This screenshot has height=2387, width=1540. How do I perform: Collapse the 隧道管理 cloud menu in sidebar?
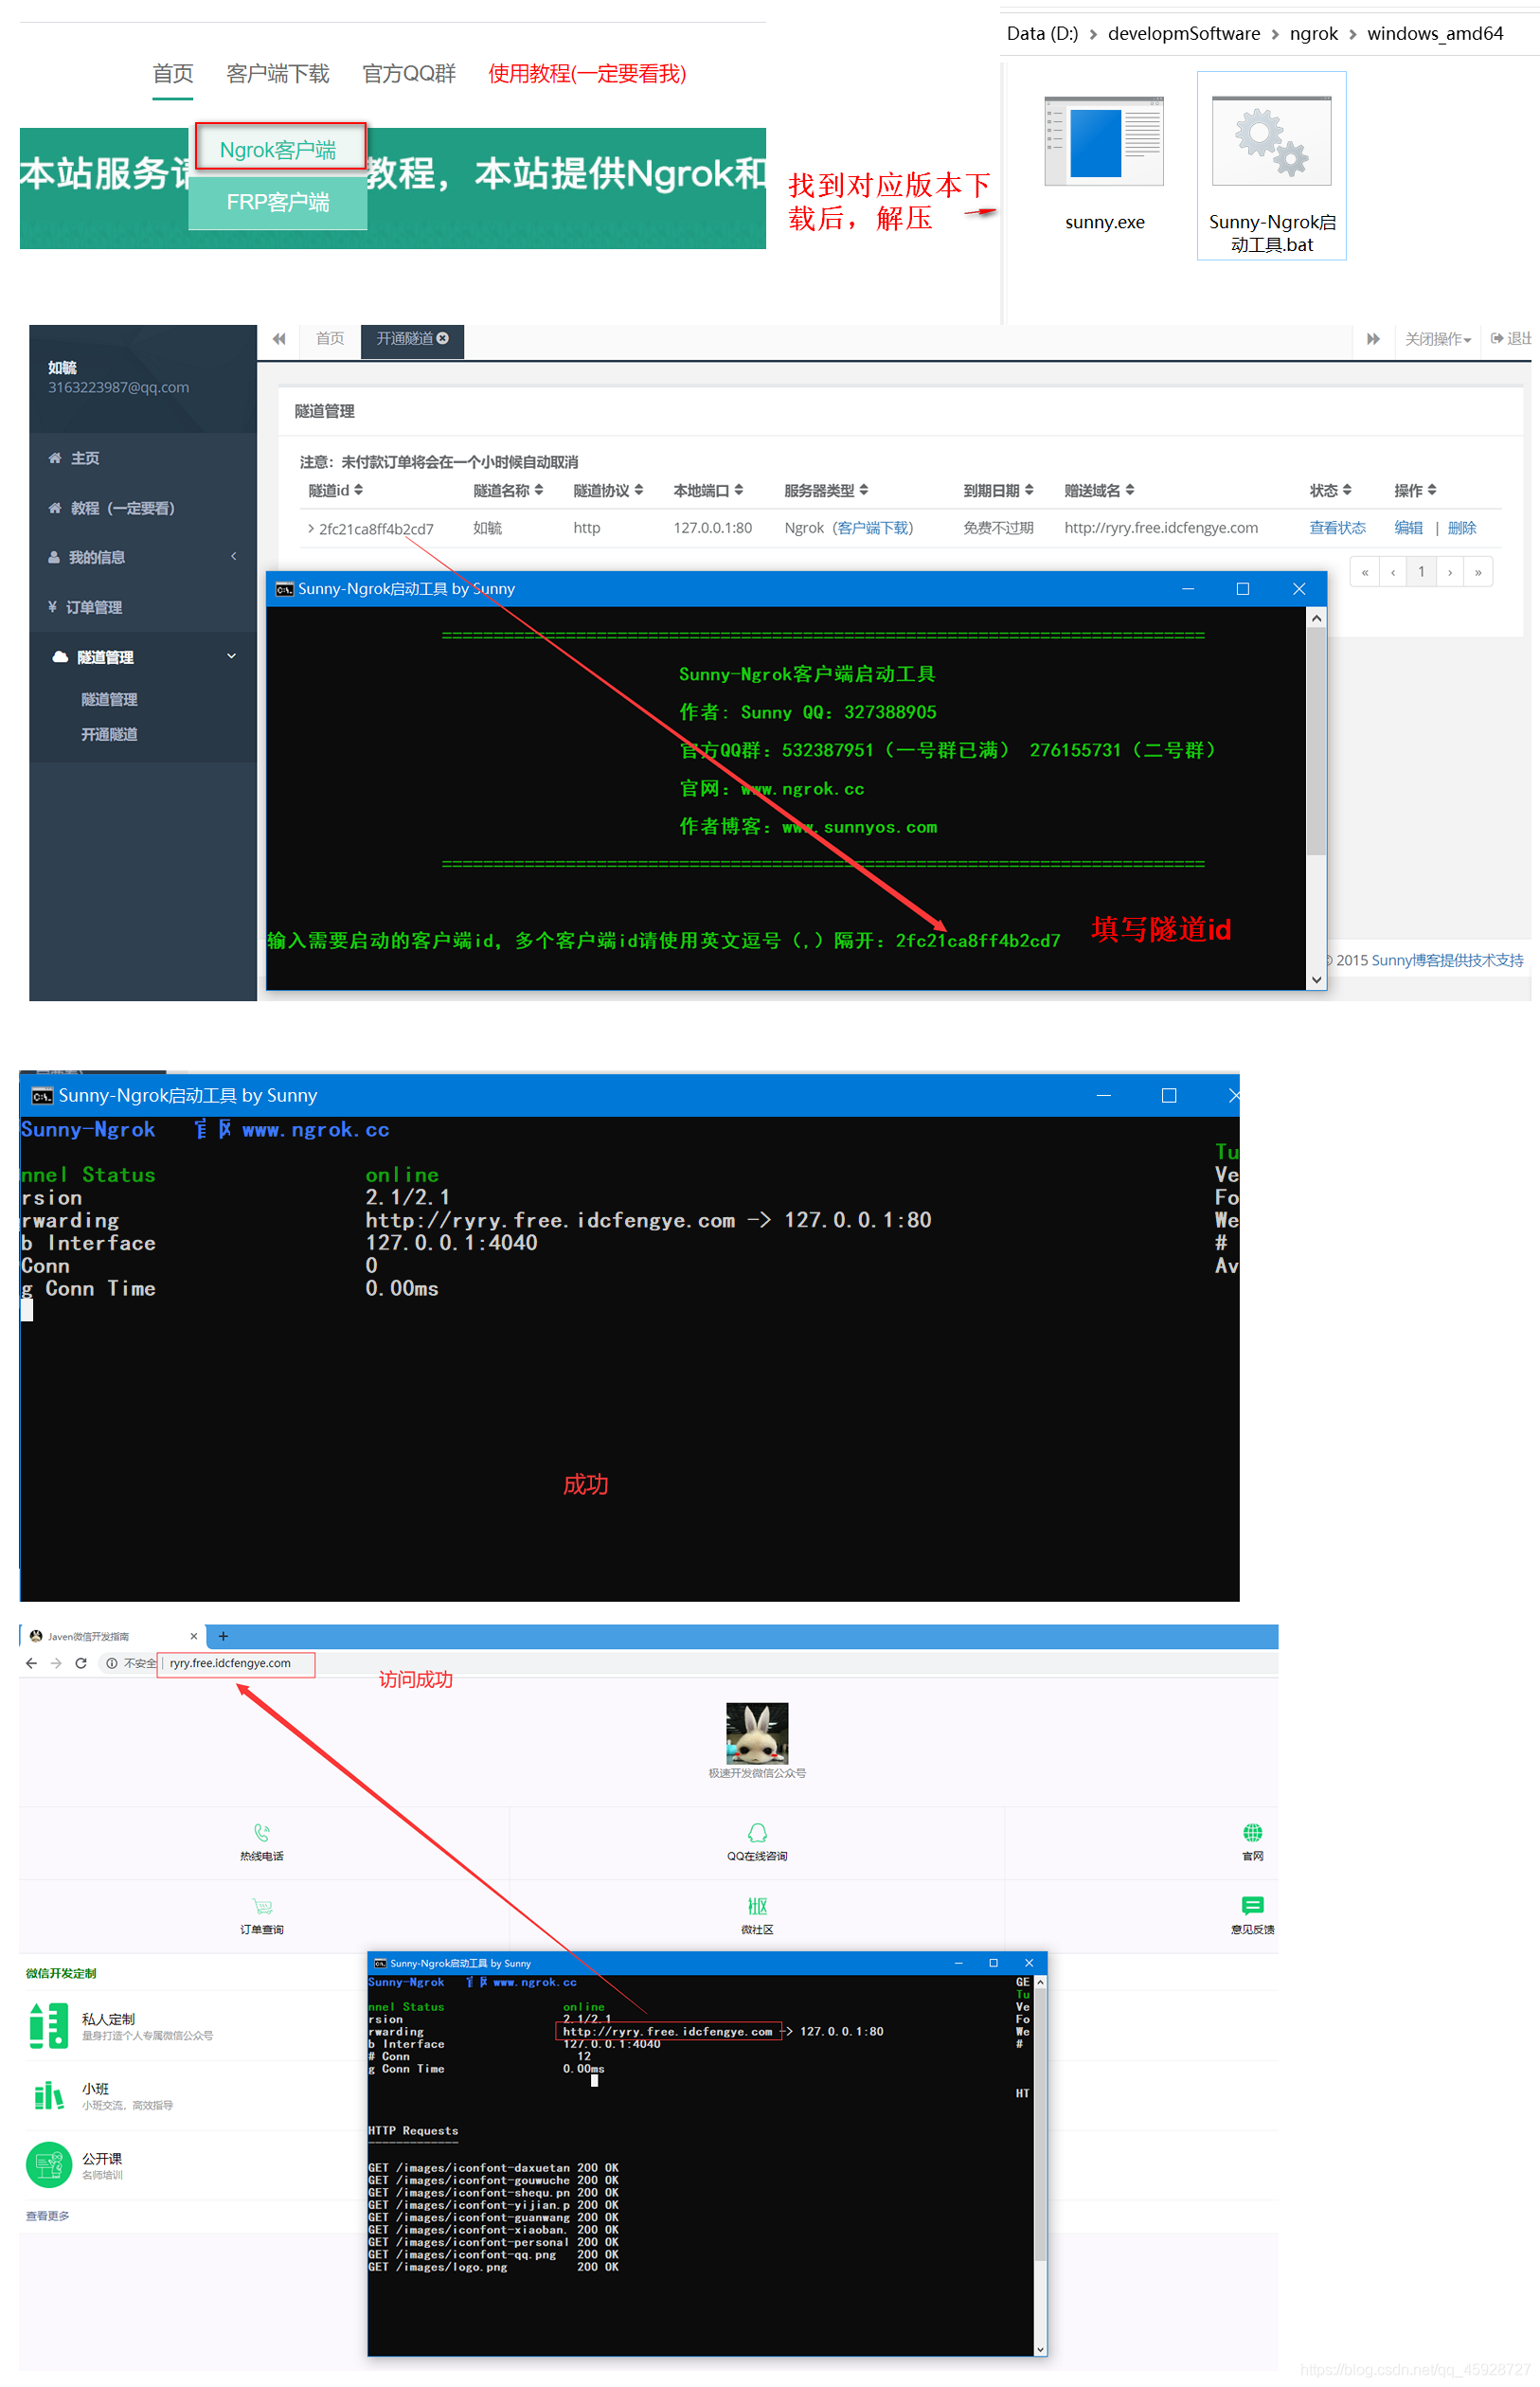(x=104, y=657)
